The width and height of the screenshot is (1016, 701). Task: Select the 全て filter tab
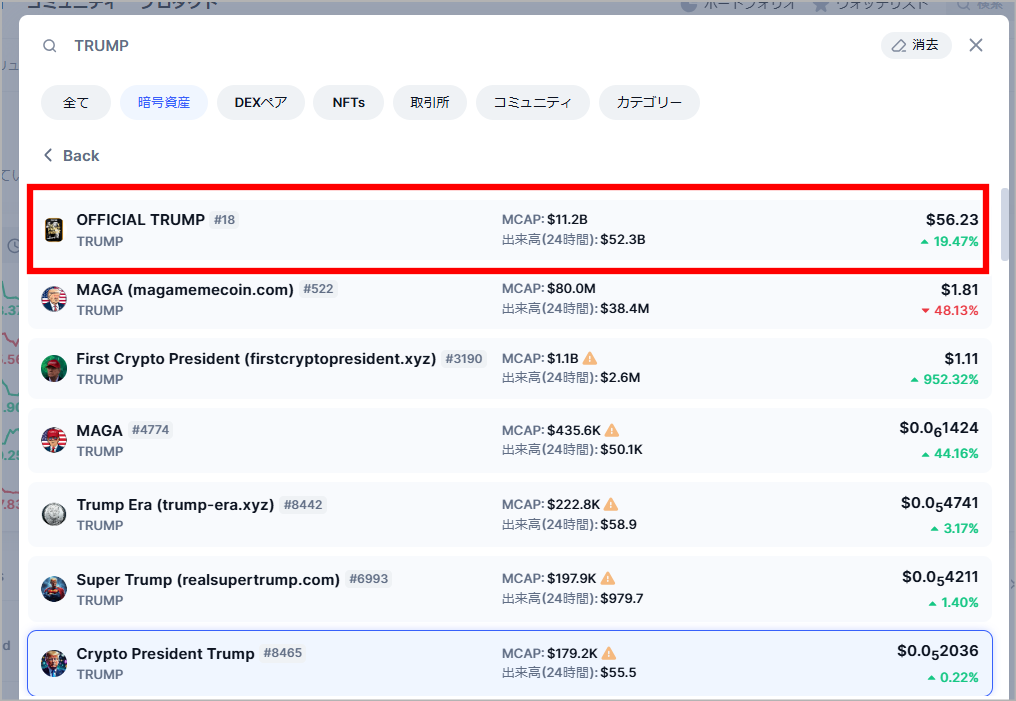[x=76, y=102]
